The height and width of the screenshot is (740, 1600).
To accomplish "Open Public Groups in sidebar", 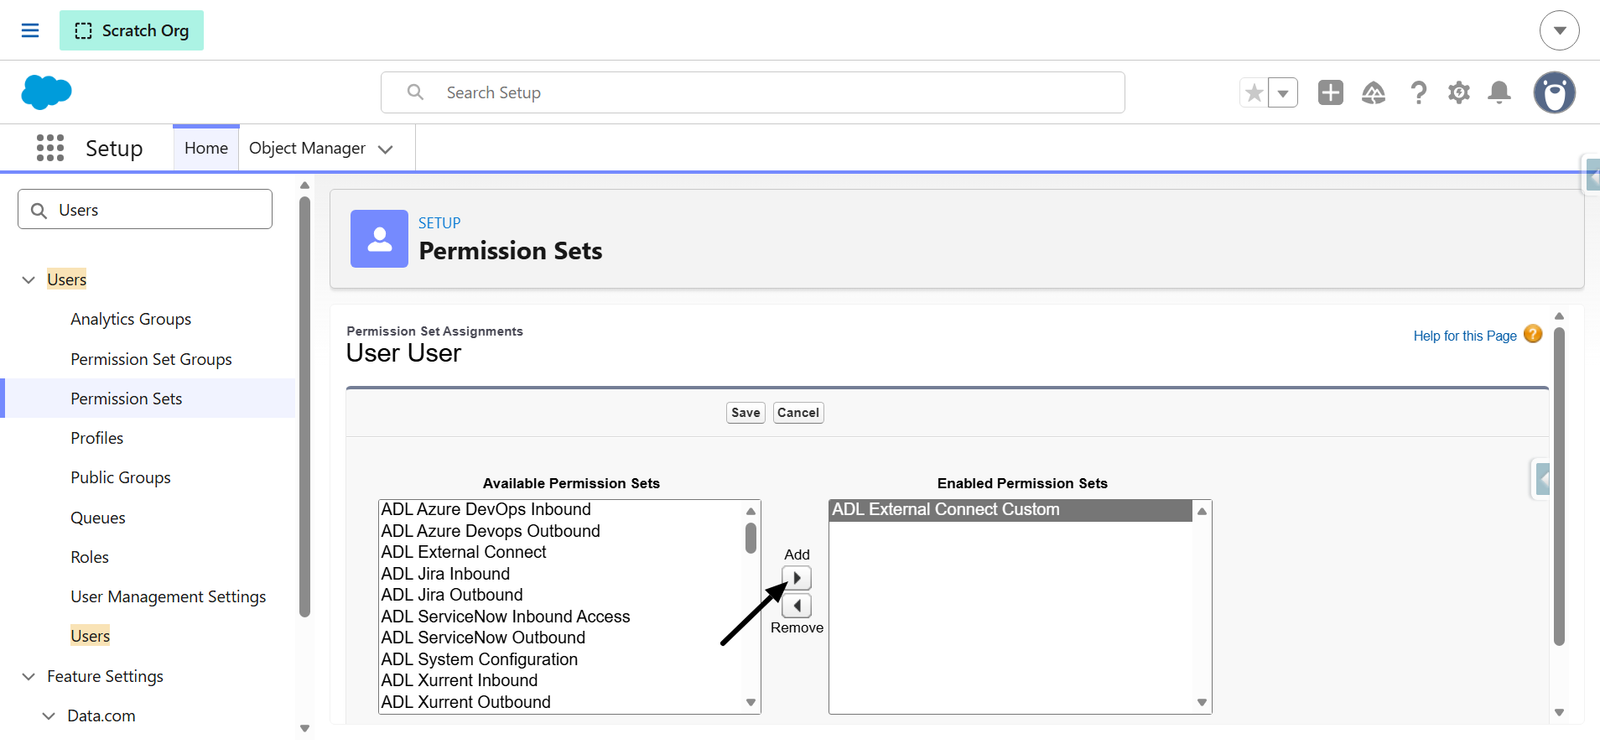I will (x=121, y=478).
